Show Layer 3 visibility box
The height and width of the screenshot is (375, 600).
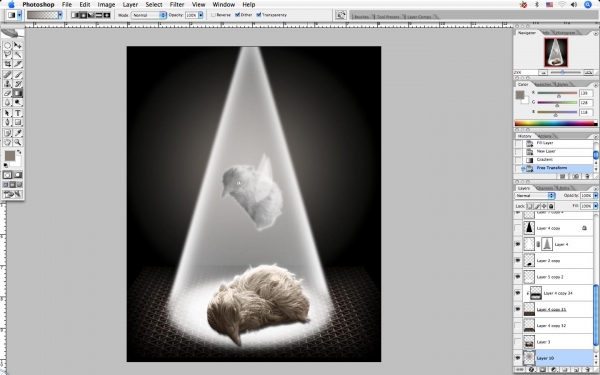518,342
